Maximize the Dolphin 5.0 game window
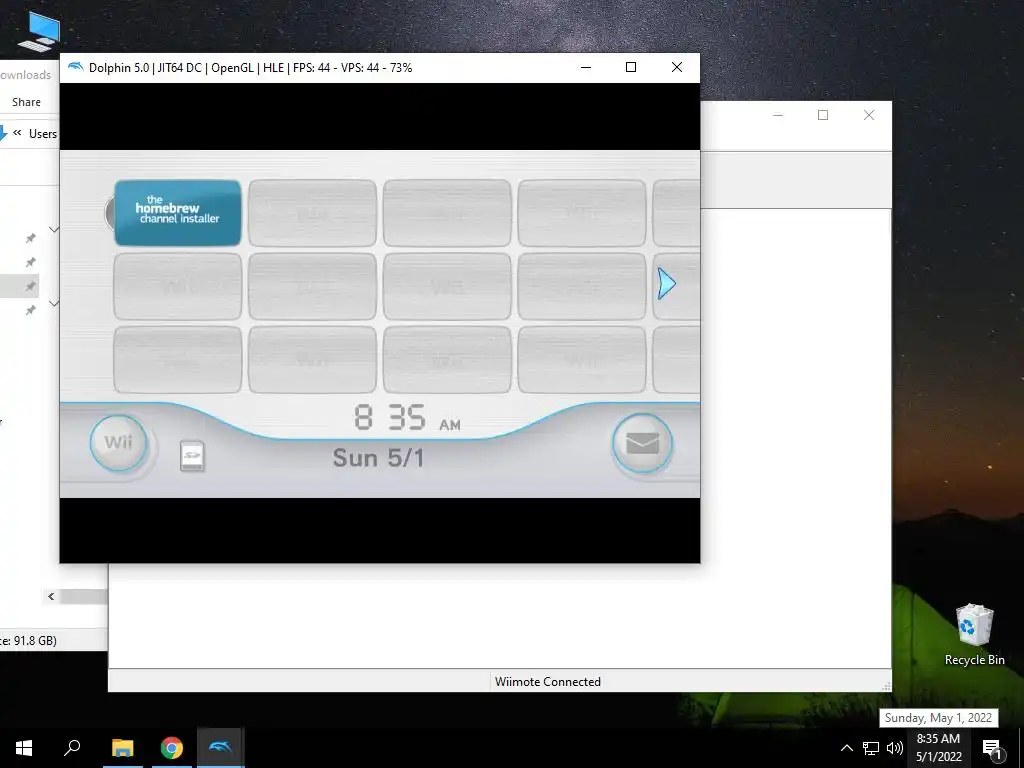Screen dimensions: 1024x768 point(631,67)
